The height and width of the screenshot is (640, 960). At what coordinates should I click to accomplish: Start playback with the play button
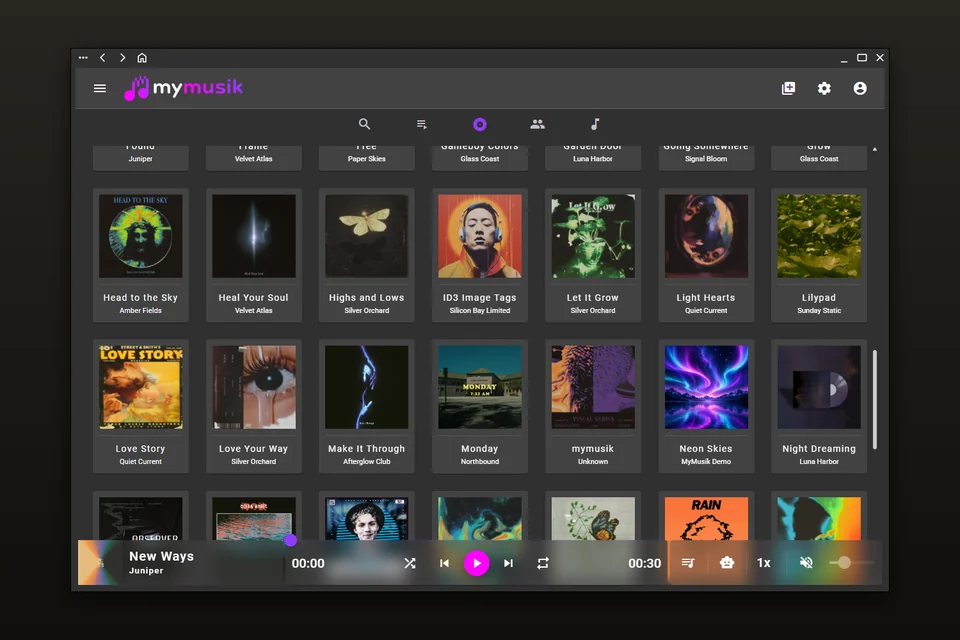(x=476, y=563)
